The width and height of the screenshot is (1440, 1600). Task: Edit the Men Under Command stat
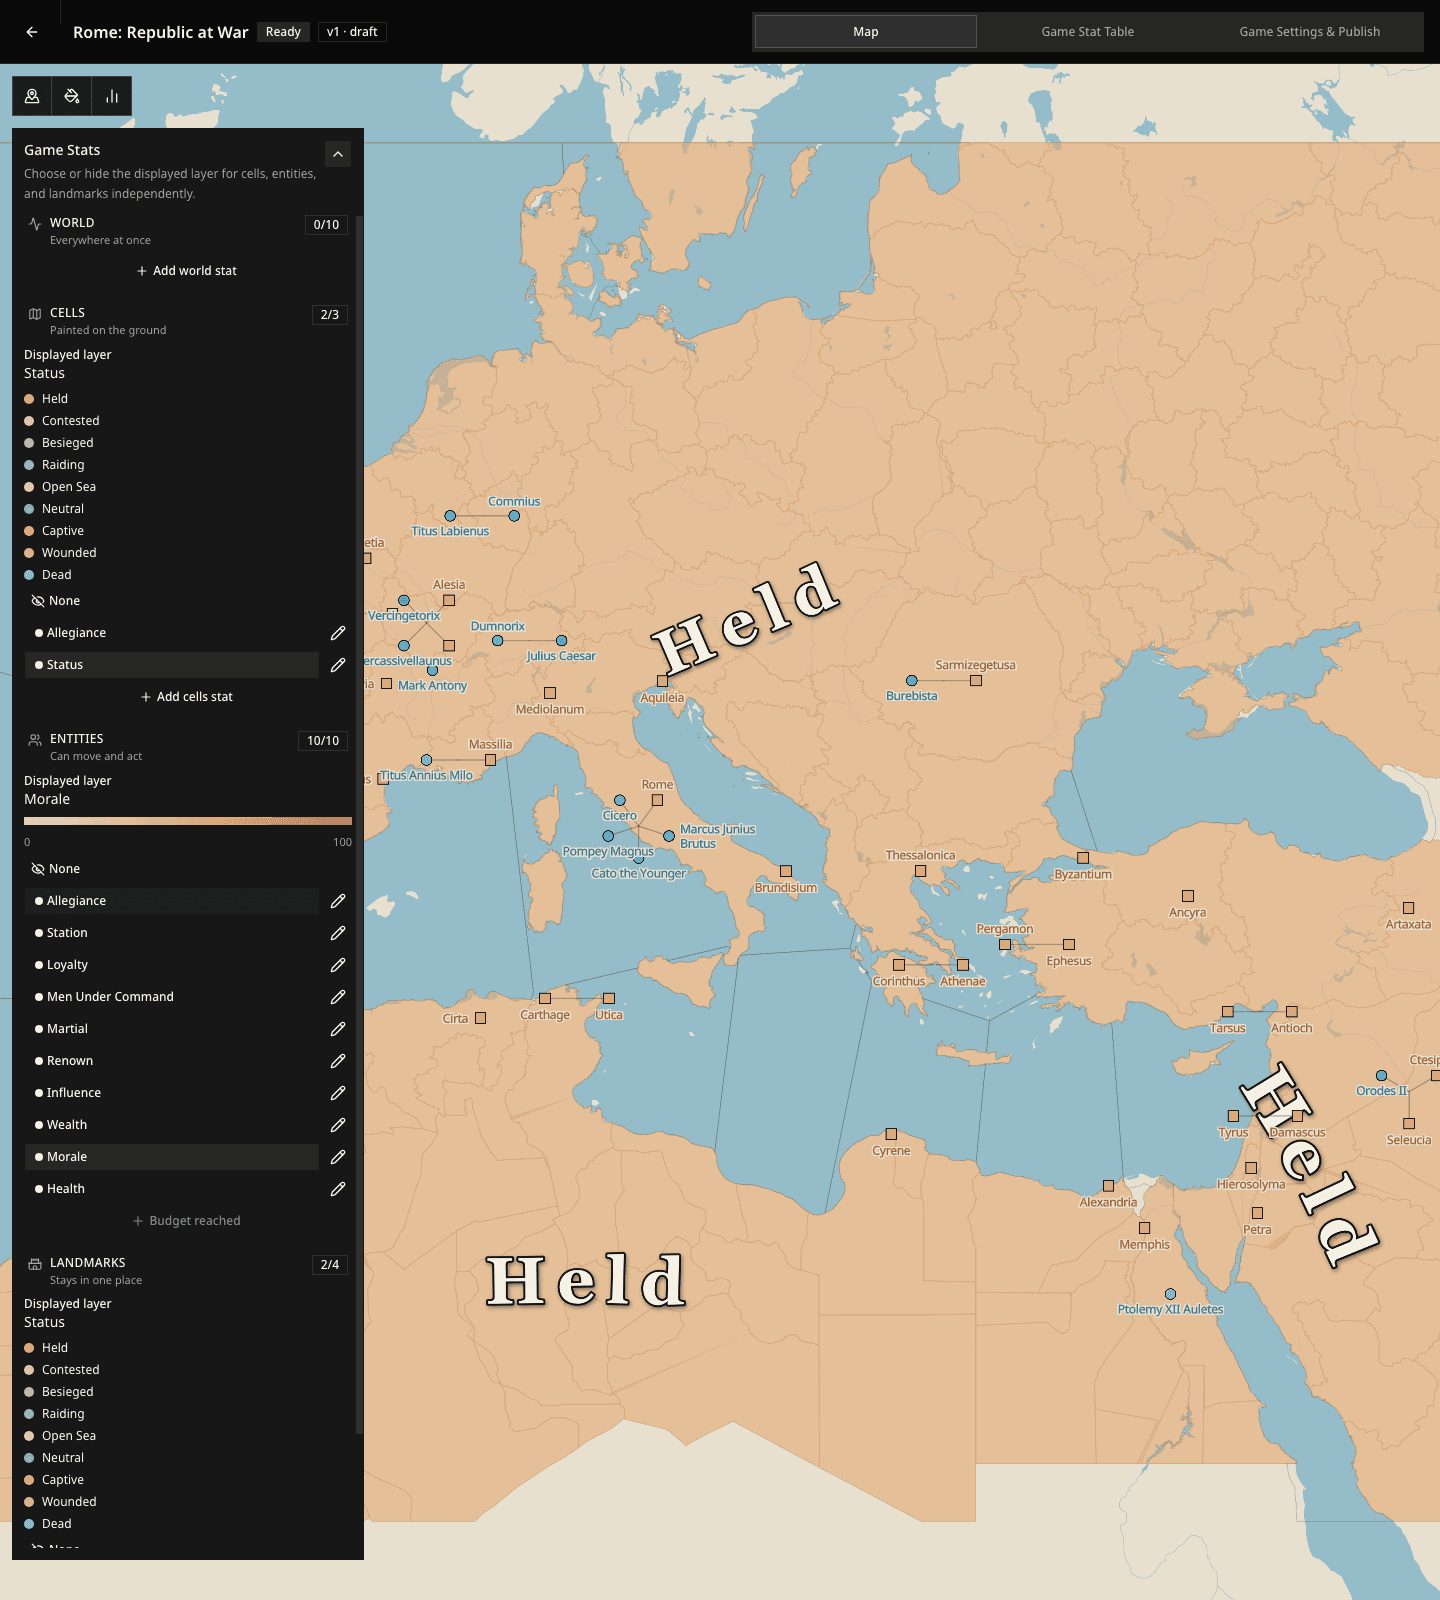tap(338, 997)
